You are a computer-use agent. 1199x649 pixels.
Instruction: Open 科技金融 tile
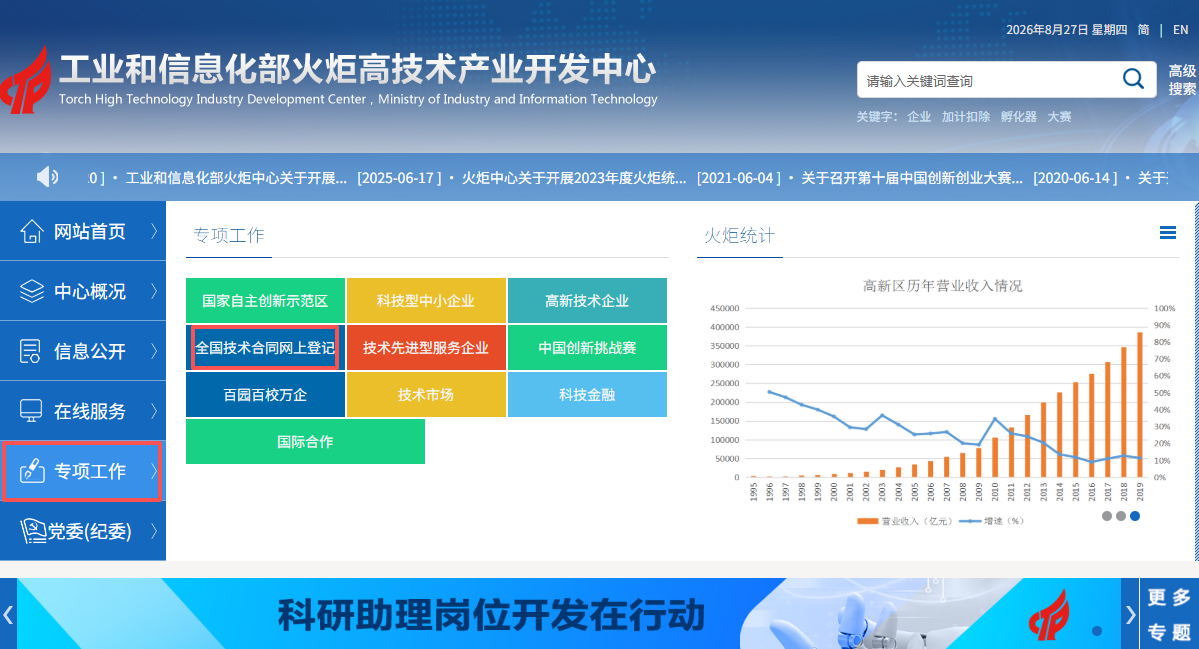click(x=587, y=394)
